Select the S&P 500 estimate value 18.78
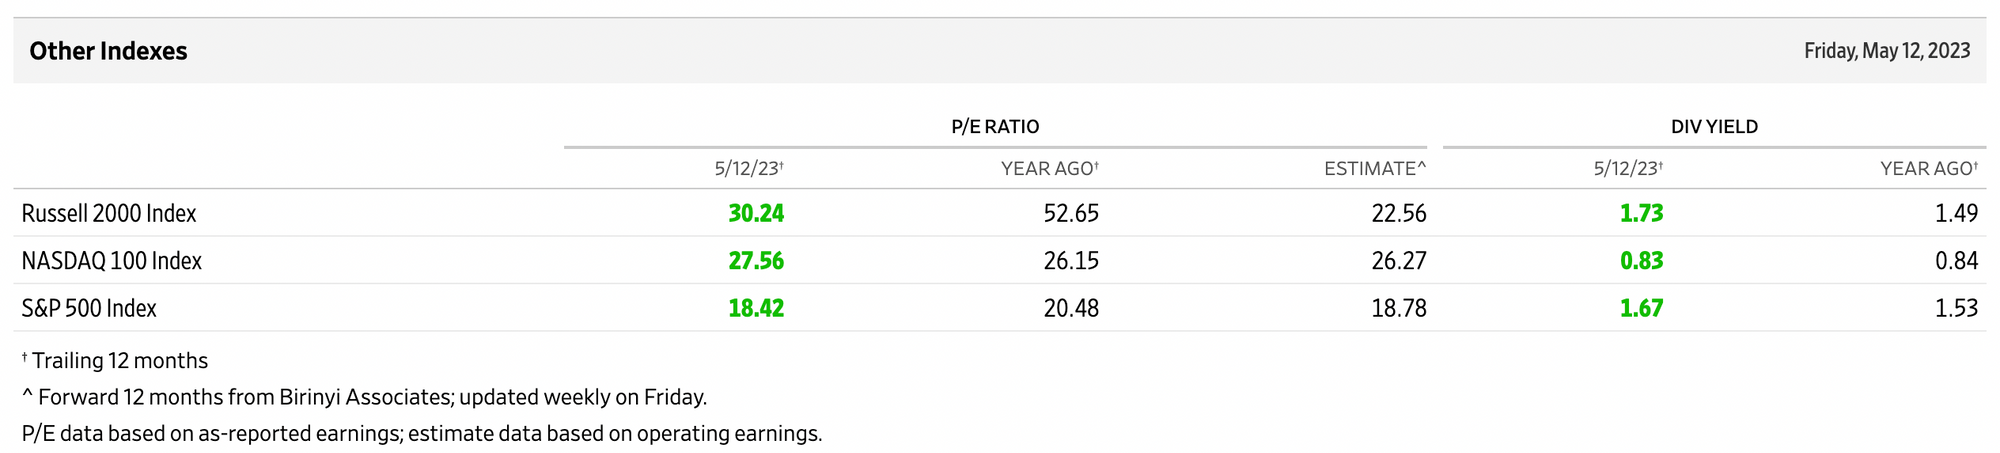This screenshot has width=2000, height=453. (x=1399, y=308)
